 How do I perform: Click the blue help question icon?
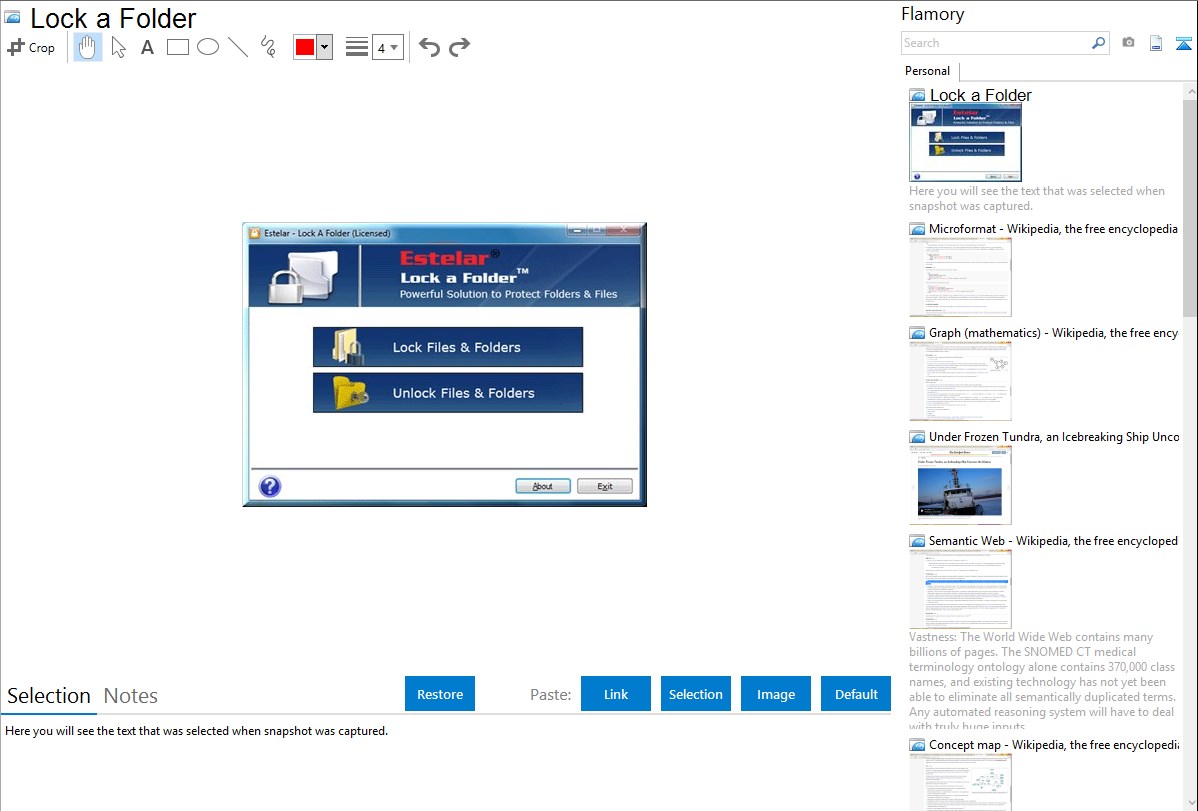(270, 486)
